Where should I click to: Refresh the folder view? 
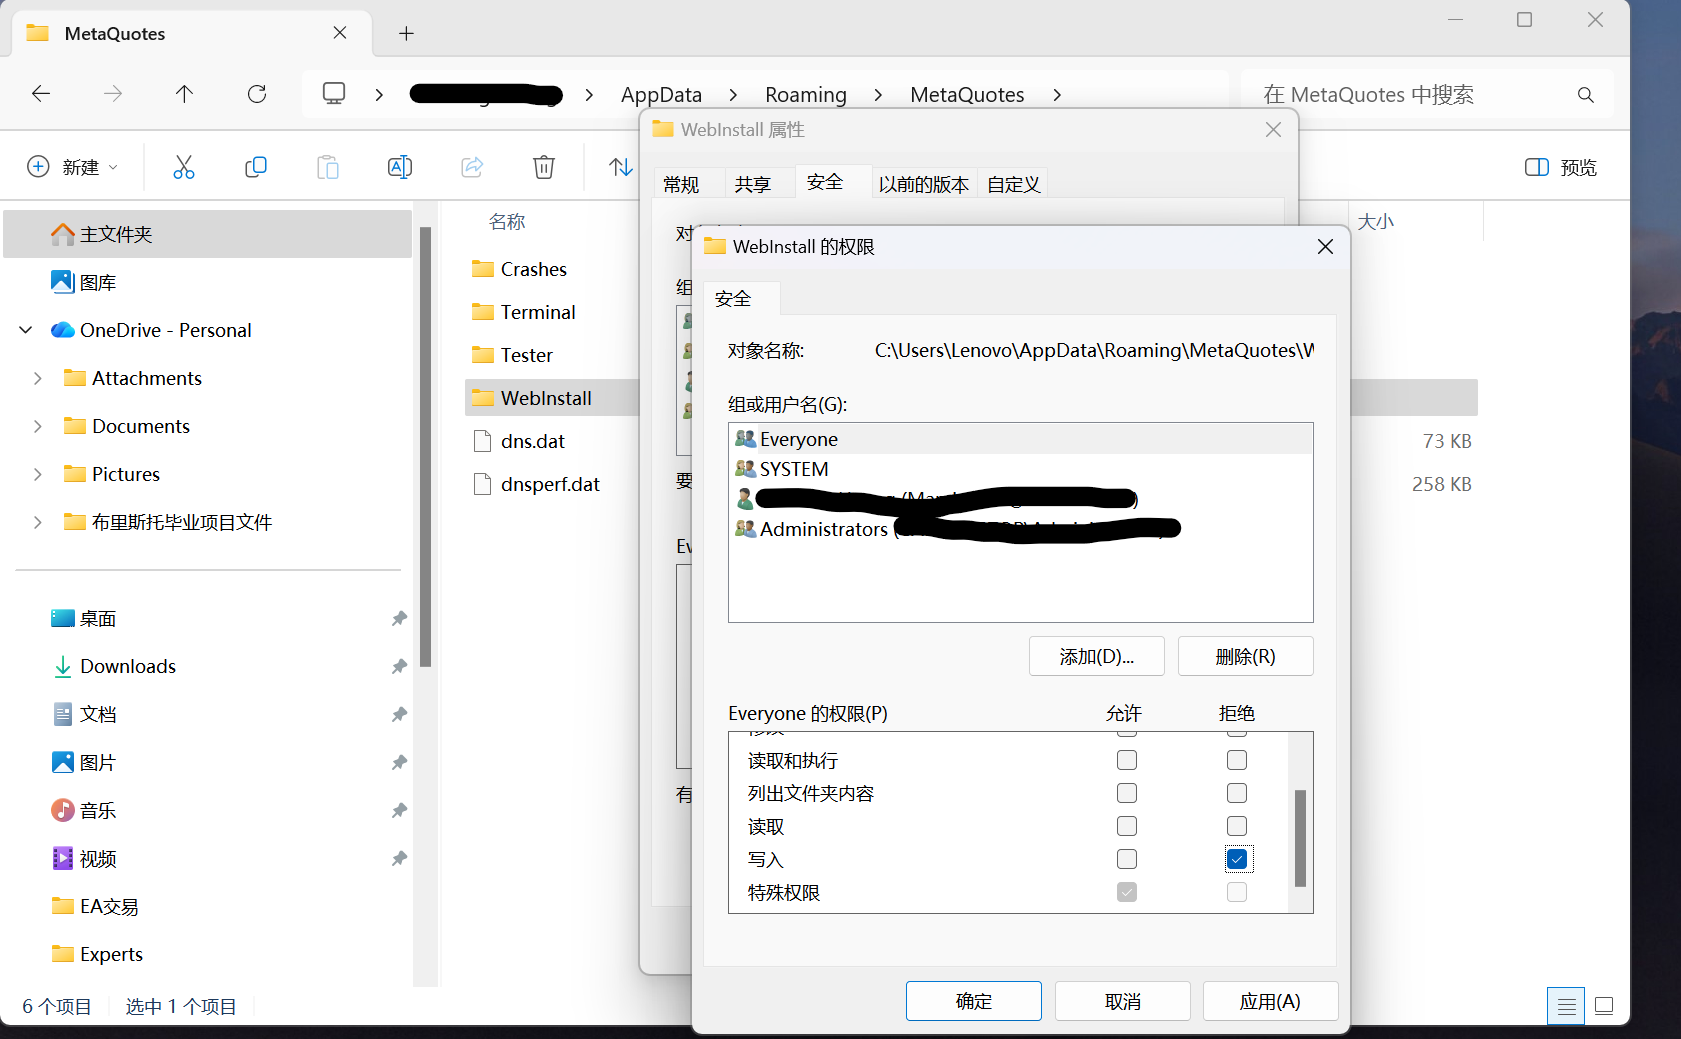click(x=257, y=94)
